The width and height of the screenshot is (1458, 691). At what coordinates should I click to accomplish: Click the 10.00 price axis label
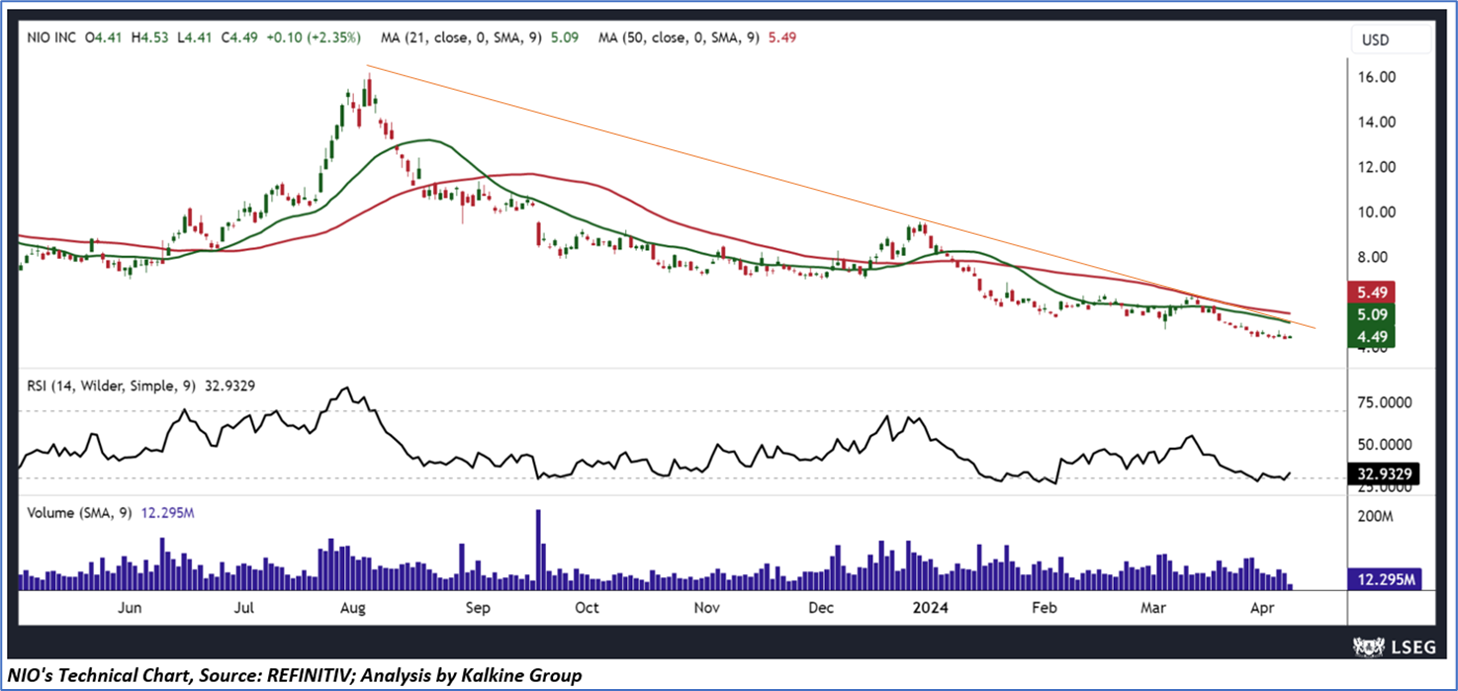pos(1378,212)
